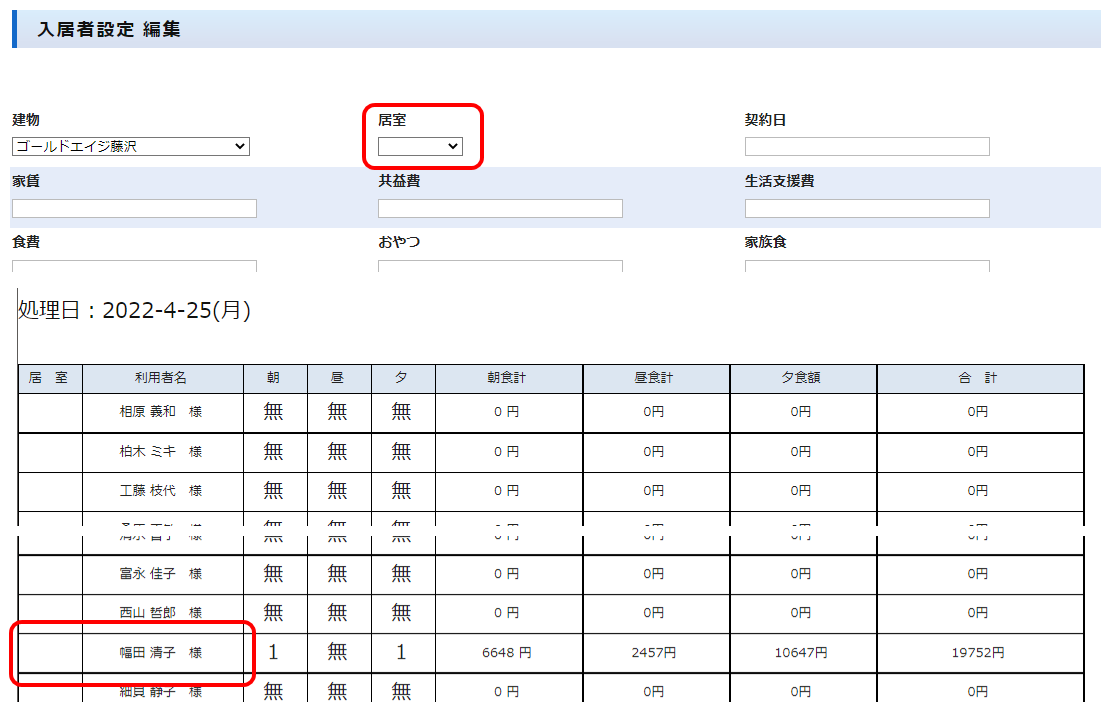Click the 19752円 total for 幅田 清子
This screenshot has height=720, width=1101.
tap(978, 653)
